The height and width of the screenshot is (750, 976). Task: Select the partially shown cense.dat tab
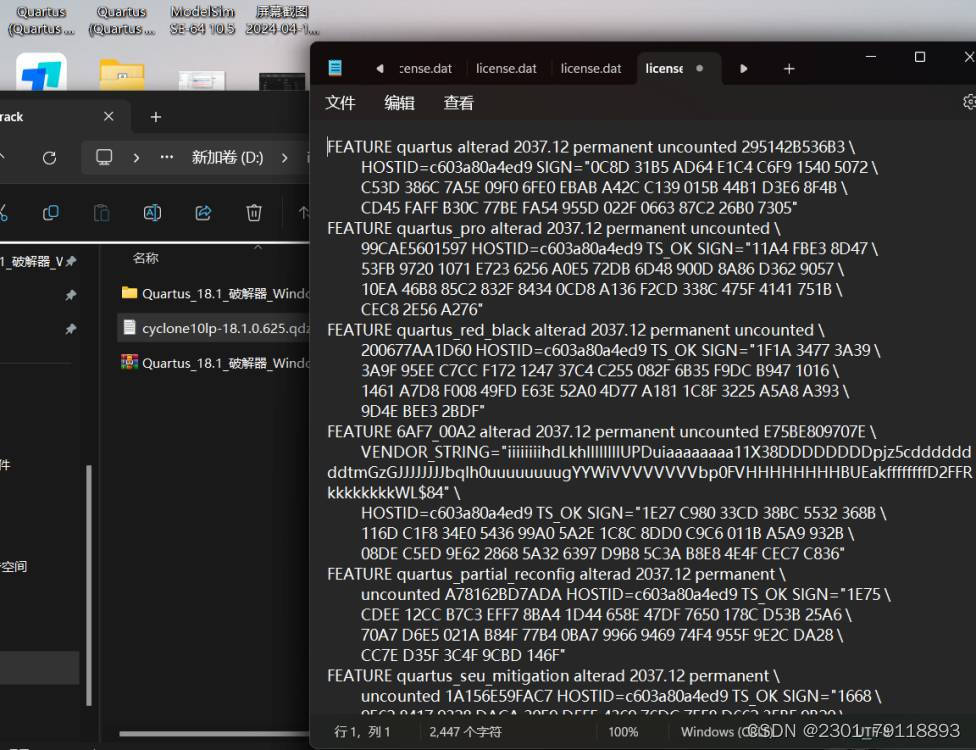[426, 68]
